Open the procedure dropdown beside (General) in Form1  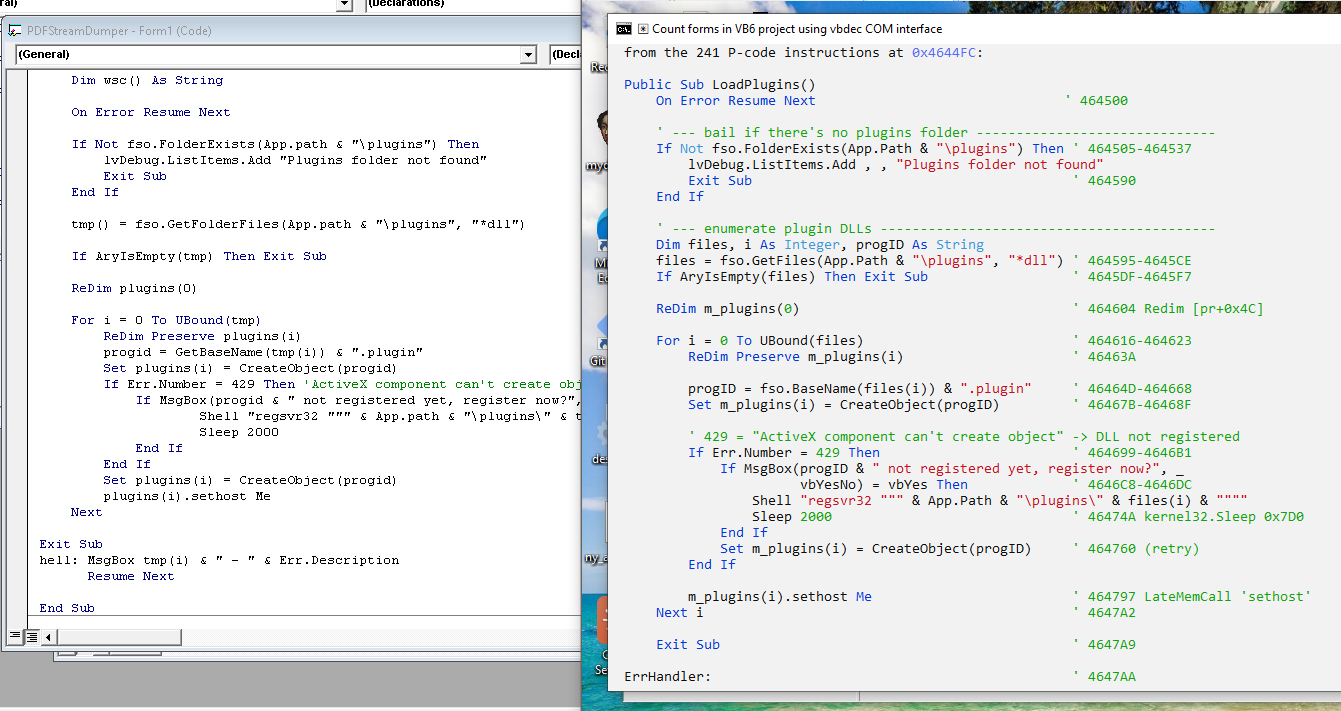(x=566, y=54)
